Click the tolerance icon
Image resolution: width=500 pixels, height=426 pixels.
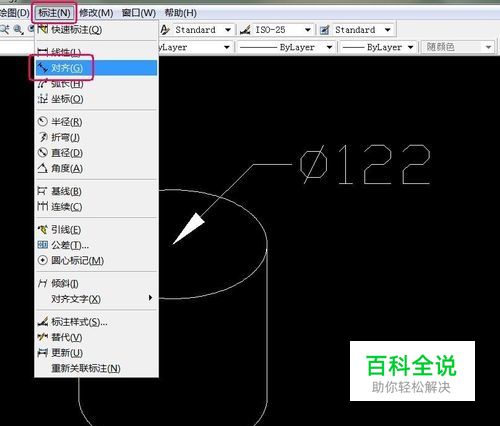click(42, 245)
